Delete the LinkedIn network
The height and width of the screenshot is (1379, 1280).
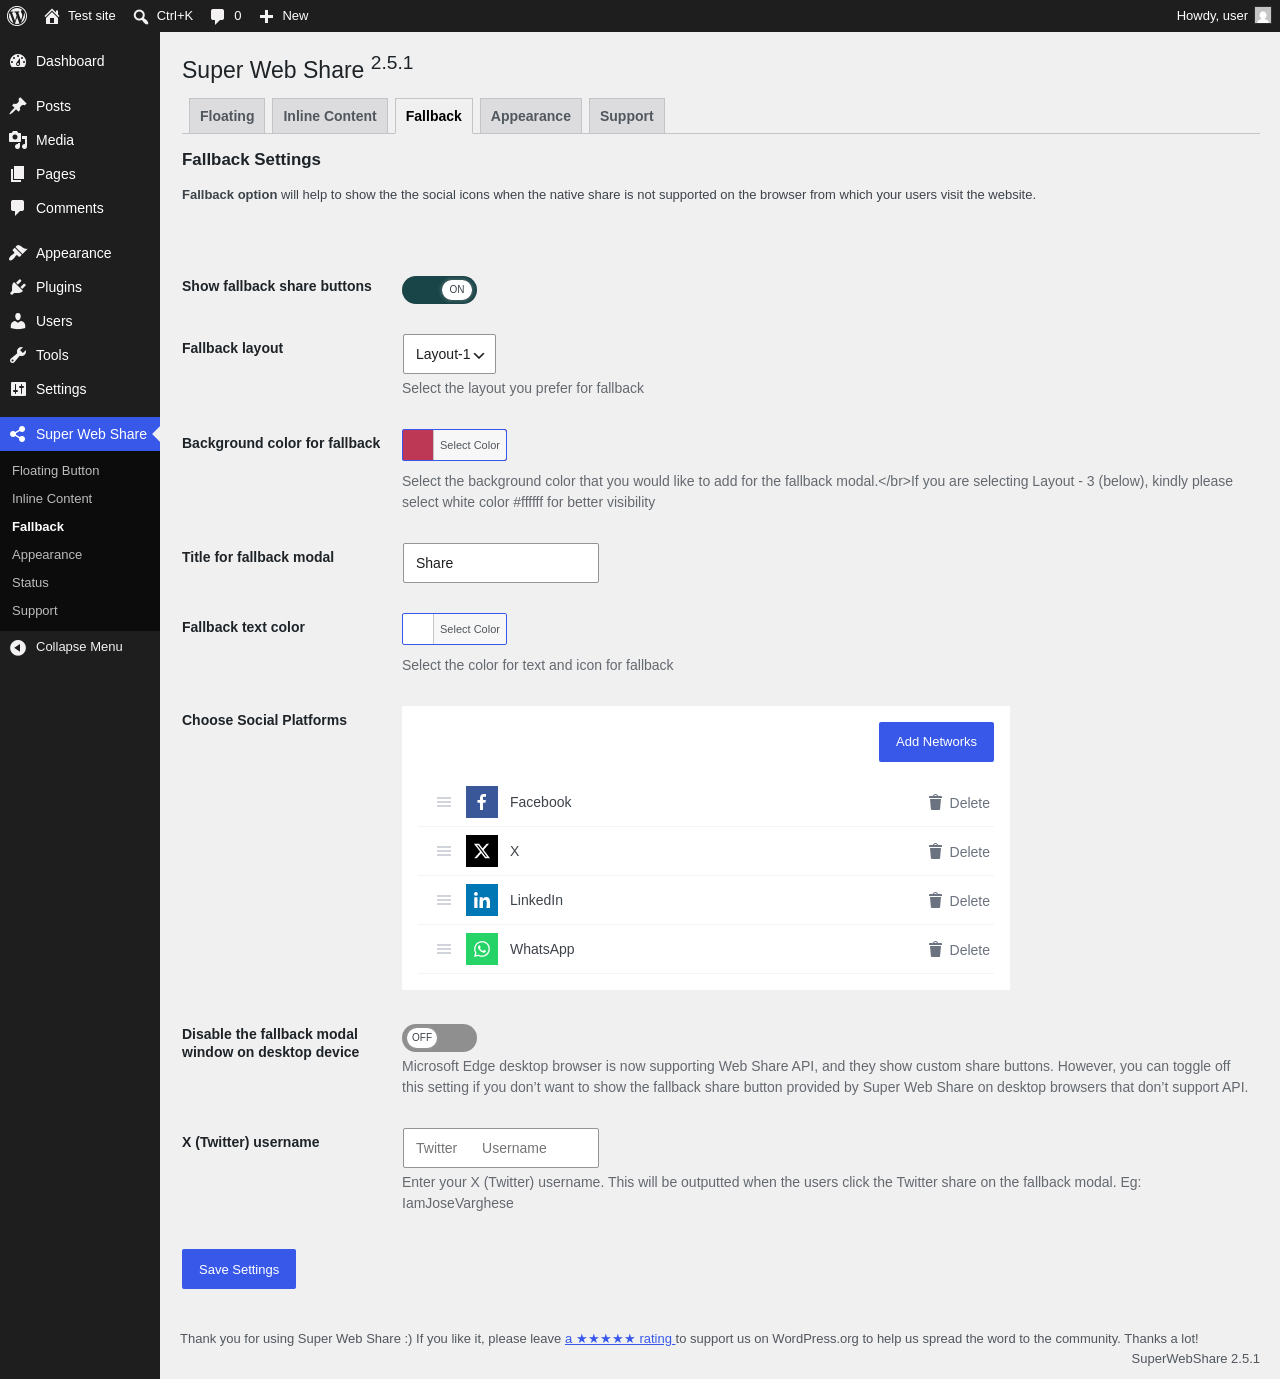(x=959, y=901)
